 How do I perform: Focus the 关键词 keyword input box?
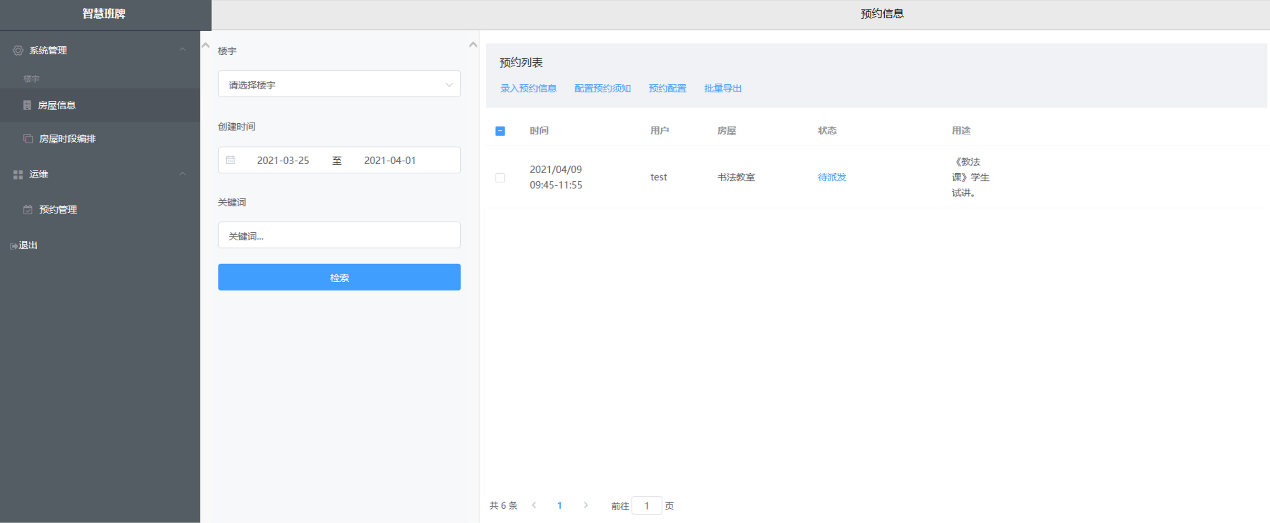pyautogui.click(x=339, y=235)
